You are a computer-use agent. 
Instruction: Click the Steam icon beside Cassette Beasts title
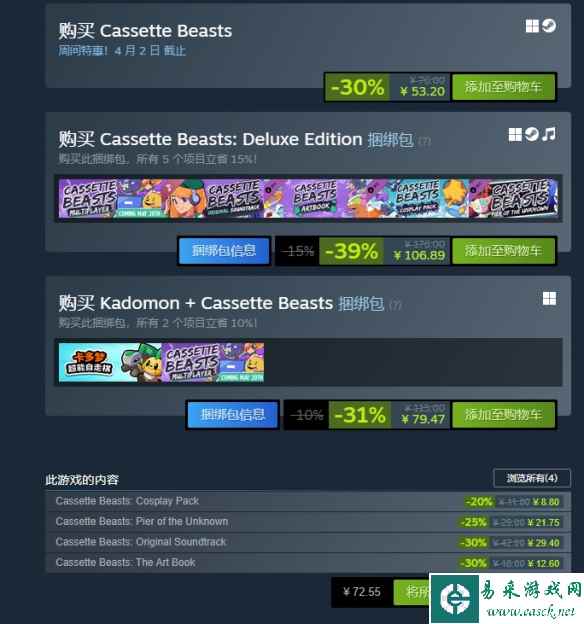click(x=549, y=26)
